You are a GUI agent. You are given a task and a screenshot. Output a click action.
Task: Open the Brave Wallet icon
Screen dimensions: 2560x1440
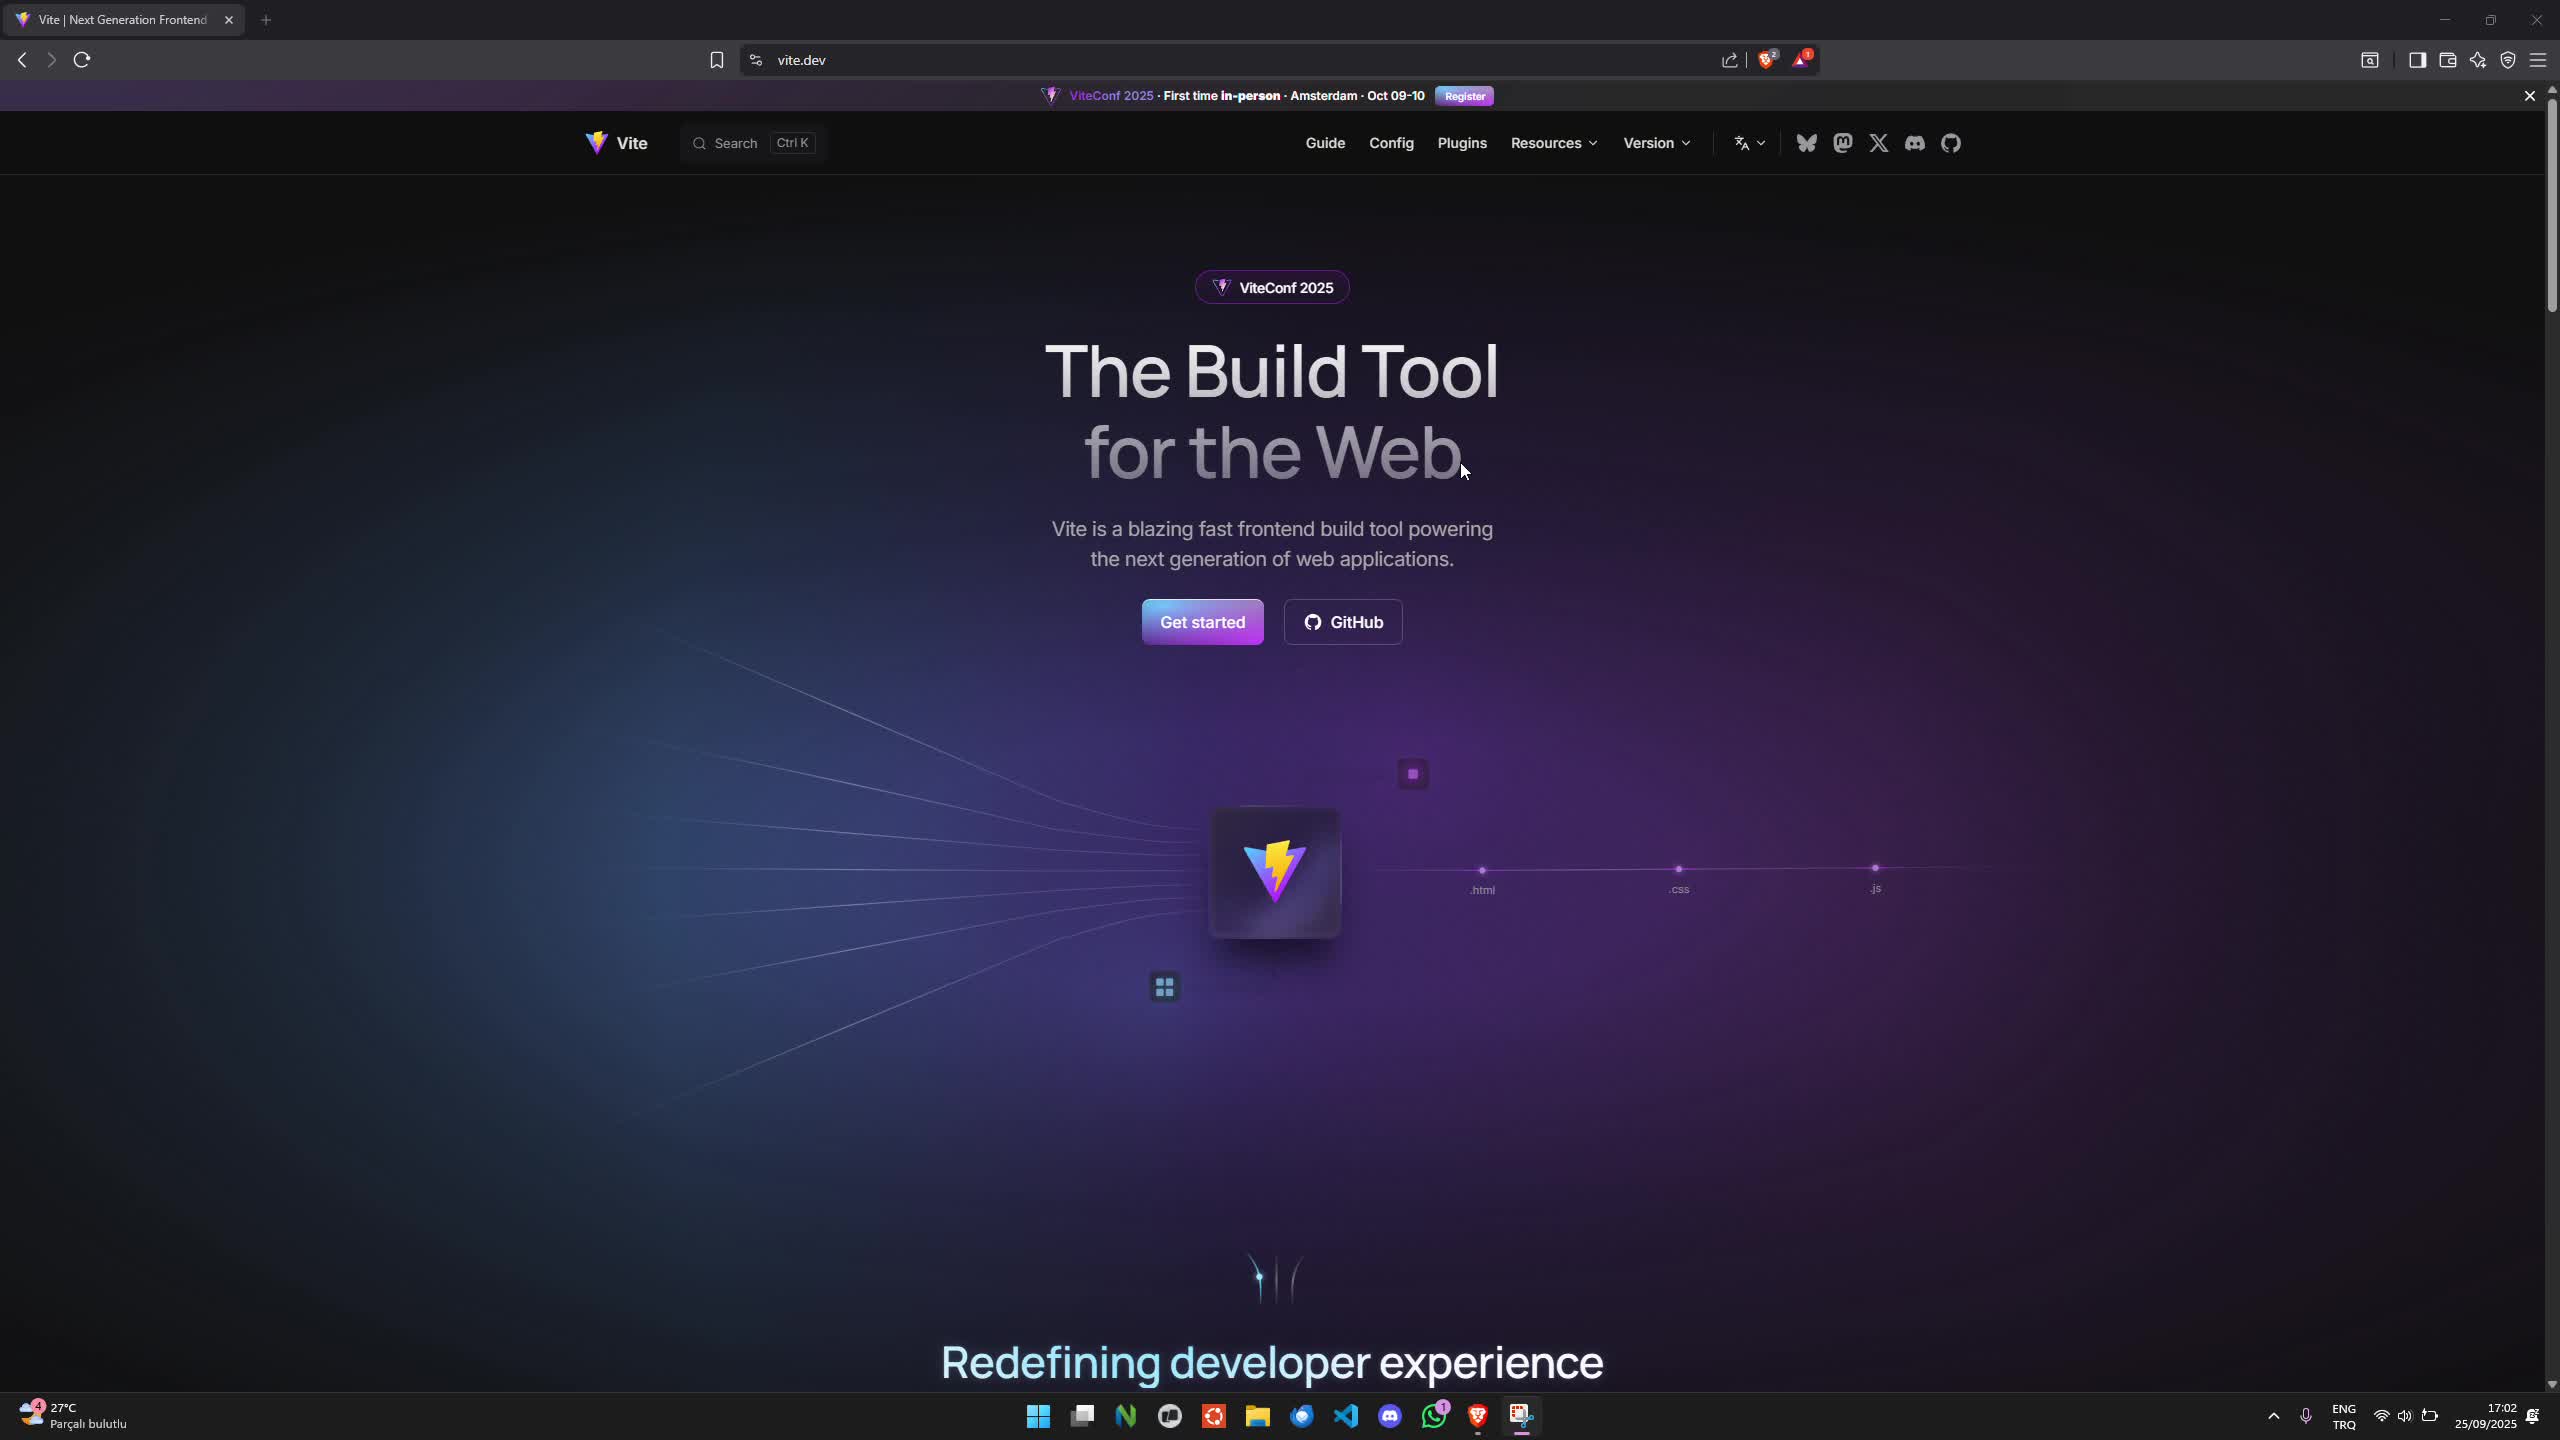point(2448,60)
